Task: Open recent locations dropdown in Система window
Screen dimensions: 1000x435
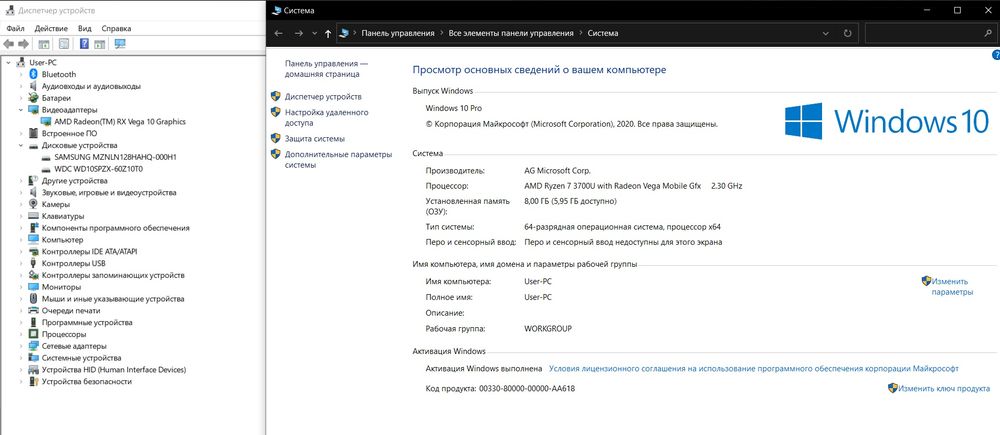Action: (x=314, y=33)
